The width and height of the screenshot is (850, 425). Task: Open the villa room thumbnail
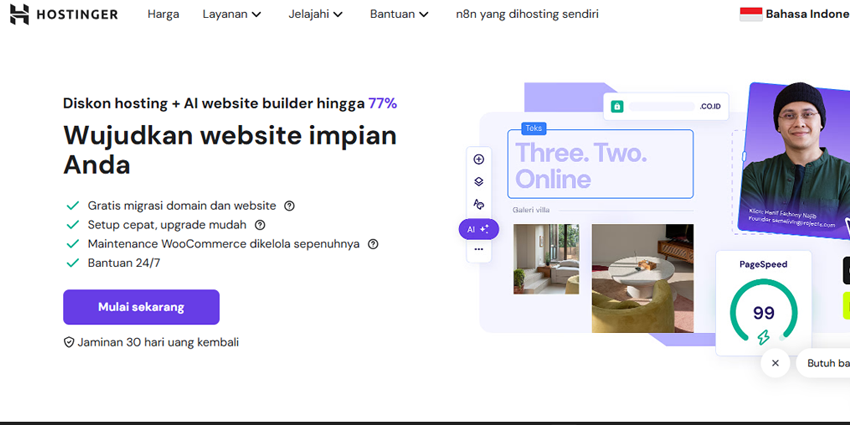[546, 259]
